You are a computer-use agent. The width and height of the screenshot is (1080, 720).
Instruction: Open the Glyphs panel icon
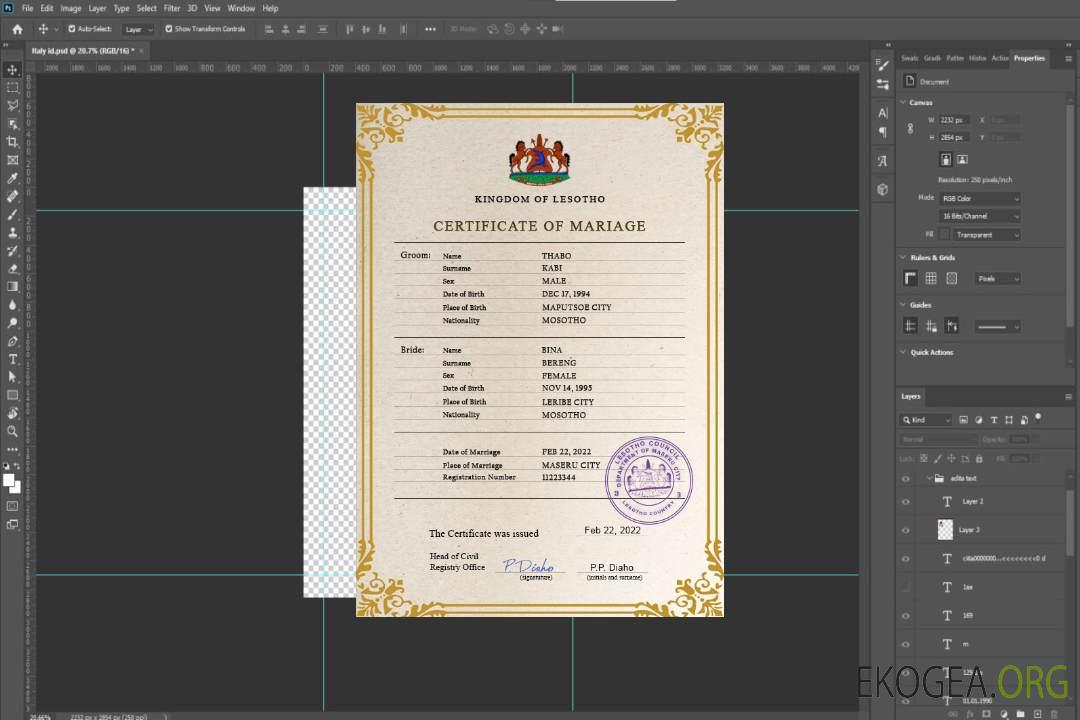tap(883, 161)
